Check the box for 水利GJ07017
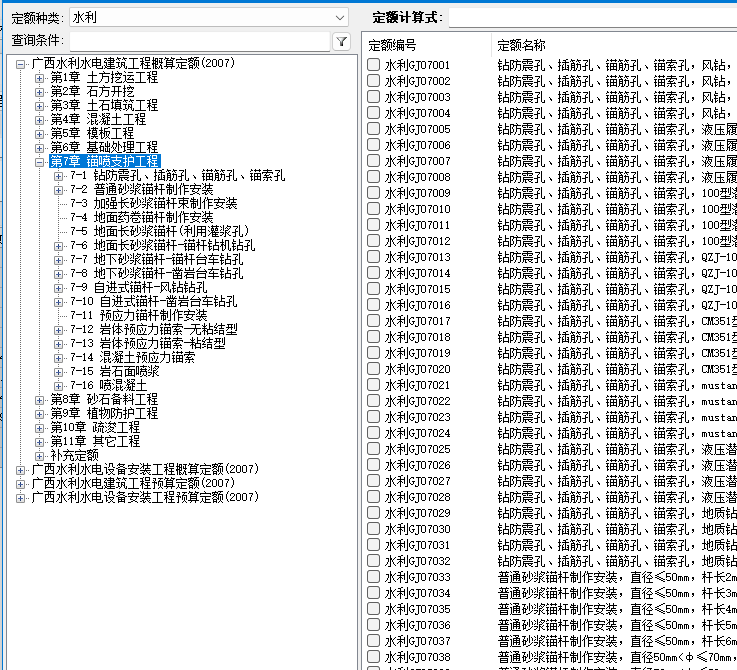The width and height of the screenshot is (737, 670). tap(374, 320)
